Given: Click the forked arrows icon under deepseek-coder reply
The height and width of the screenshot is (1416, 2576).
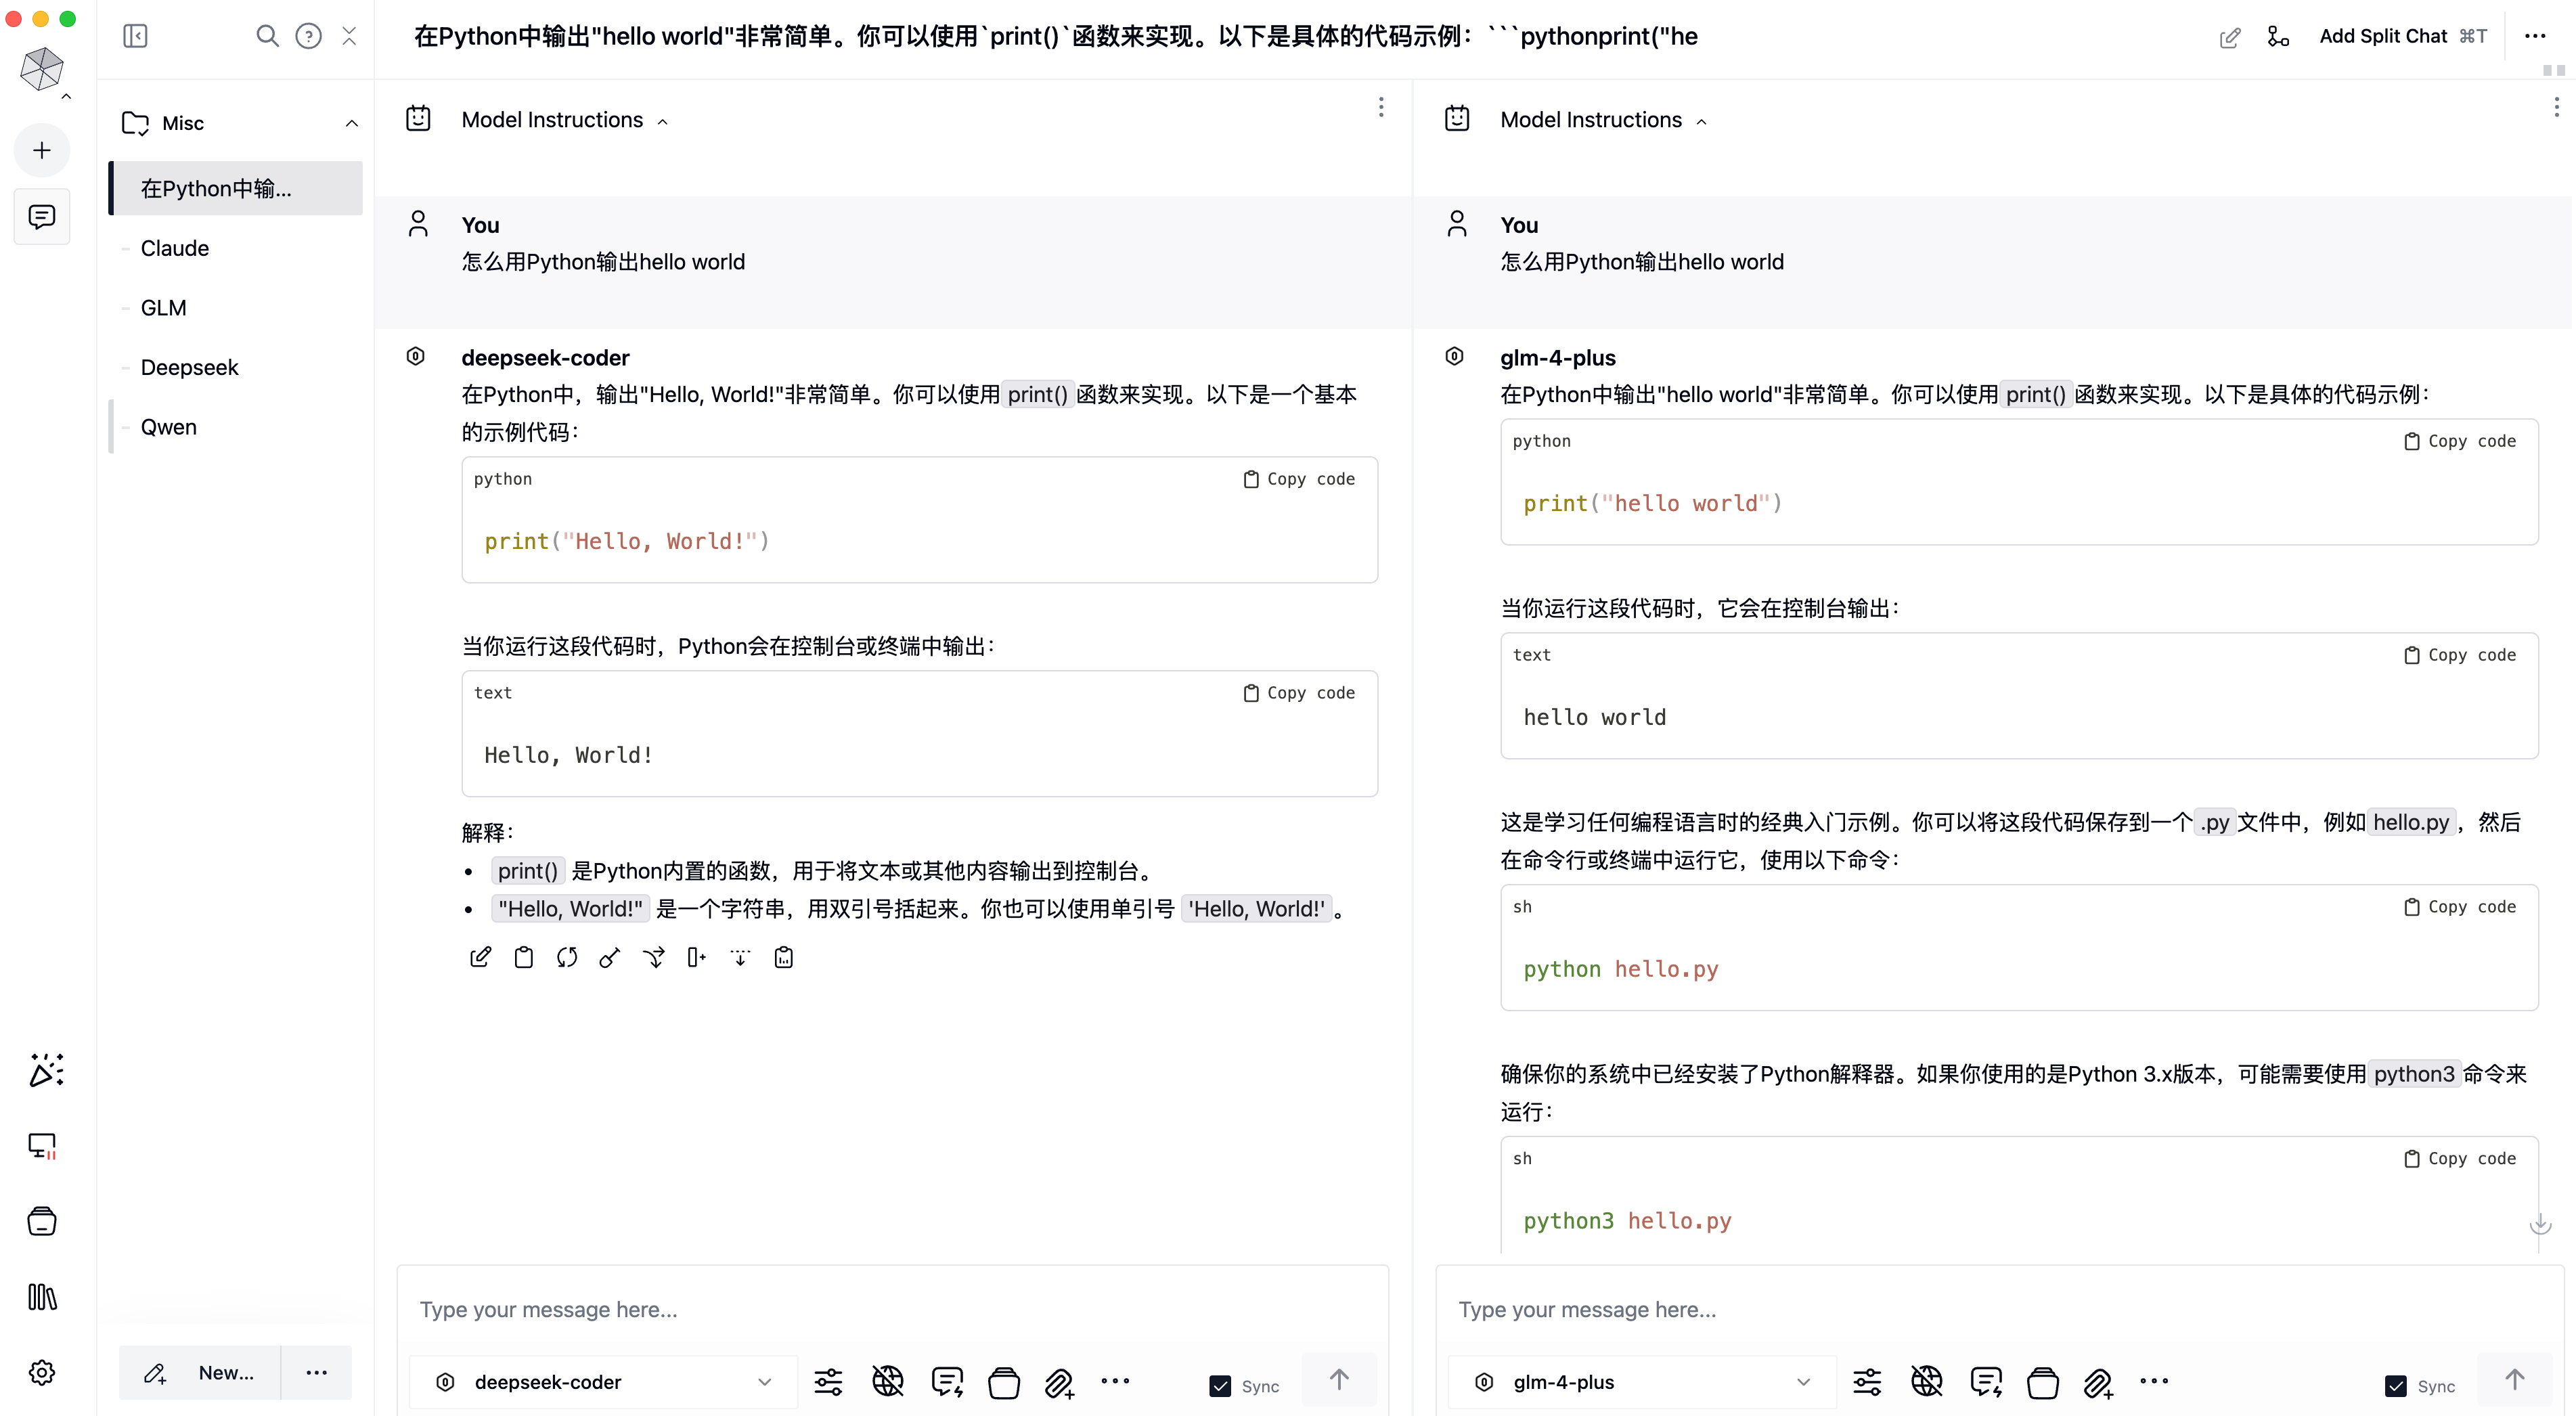Looking at the screenshot, I should [x=653, y=957].
